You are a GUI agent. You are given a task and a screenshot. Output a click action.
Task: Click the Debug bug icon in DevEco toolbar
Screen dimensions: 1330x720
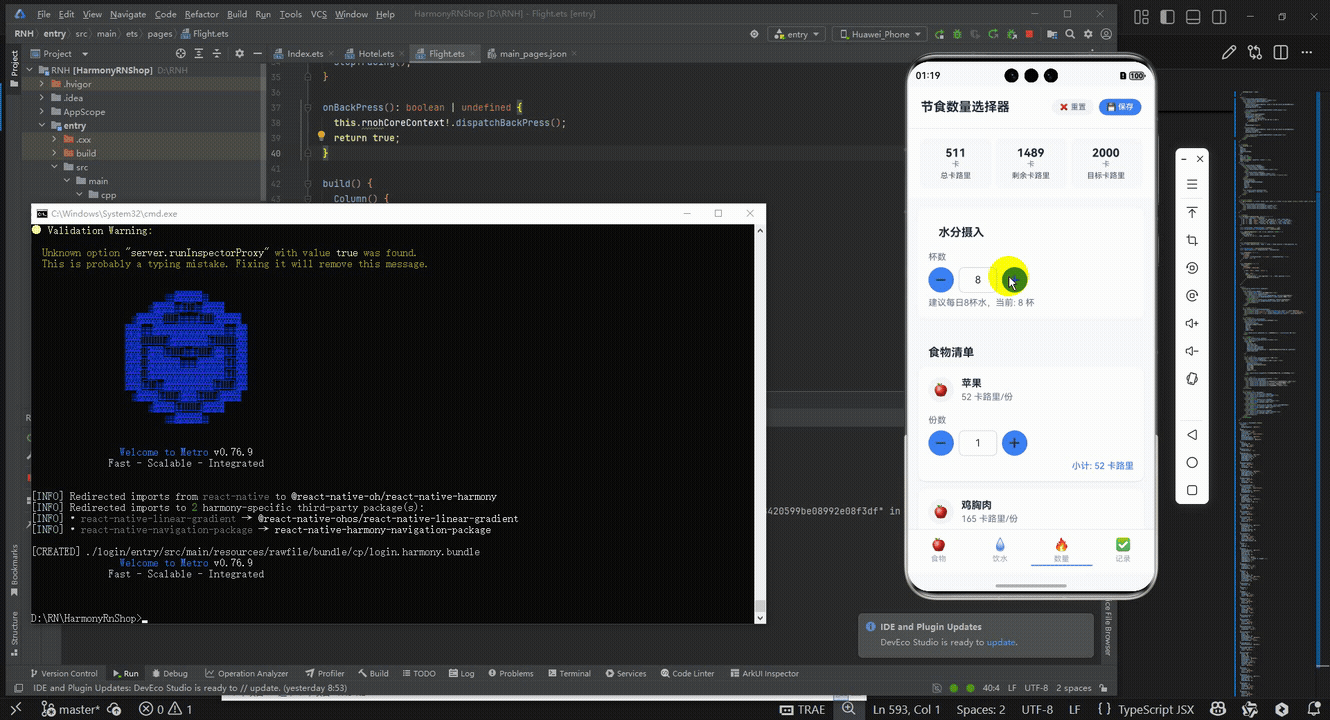pos(957,34)
